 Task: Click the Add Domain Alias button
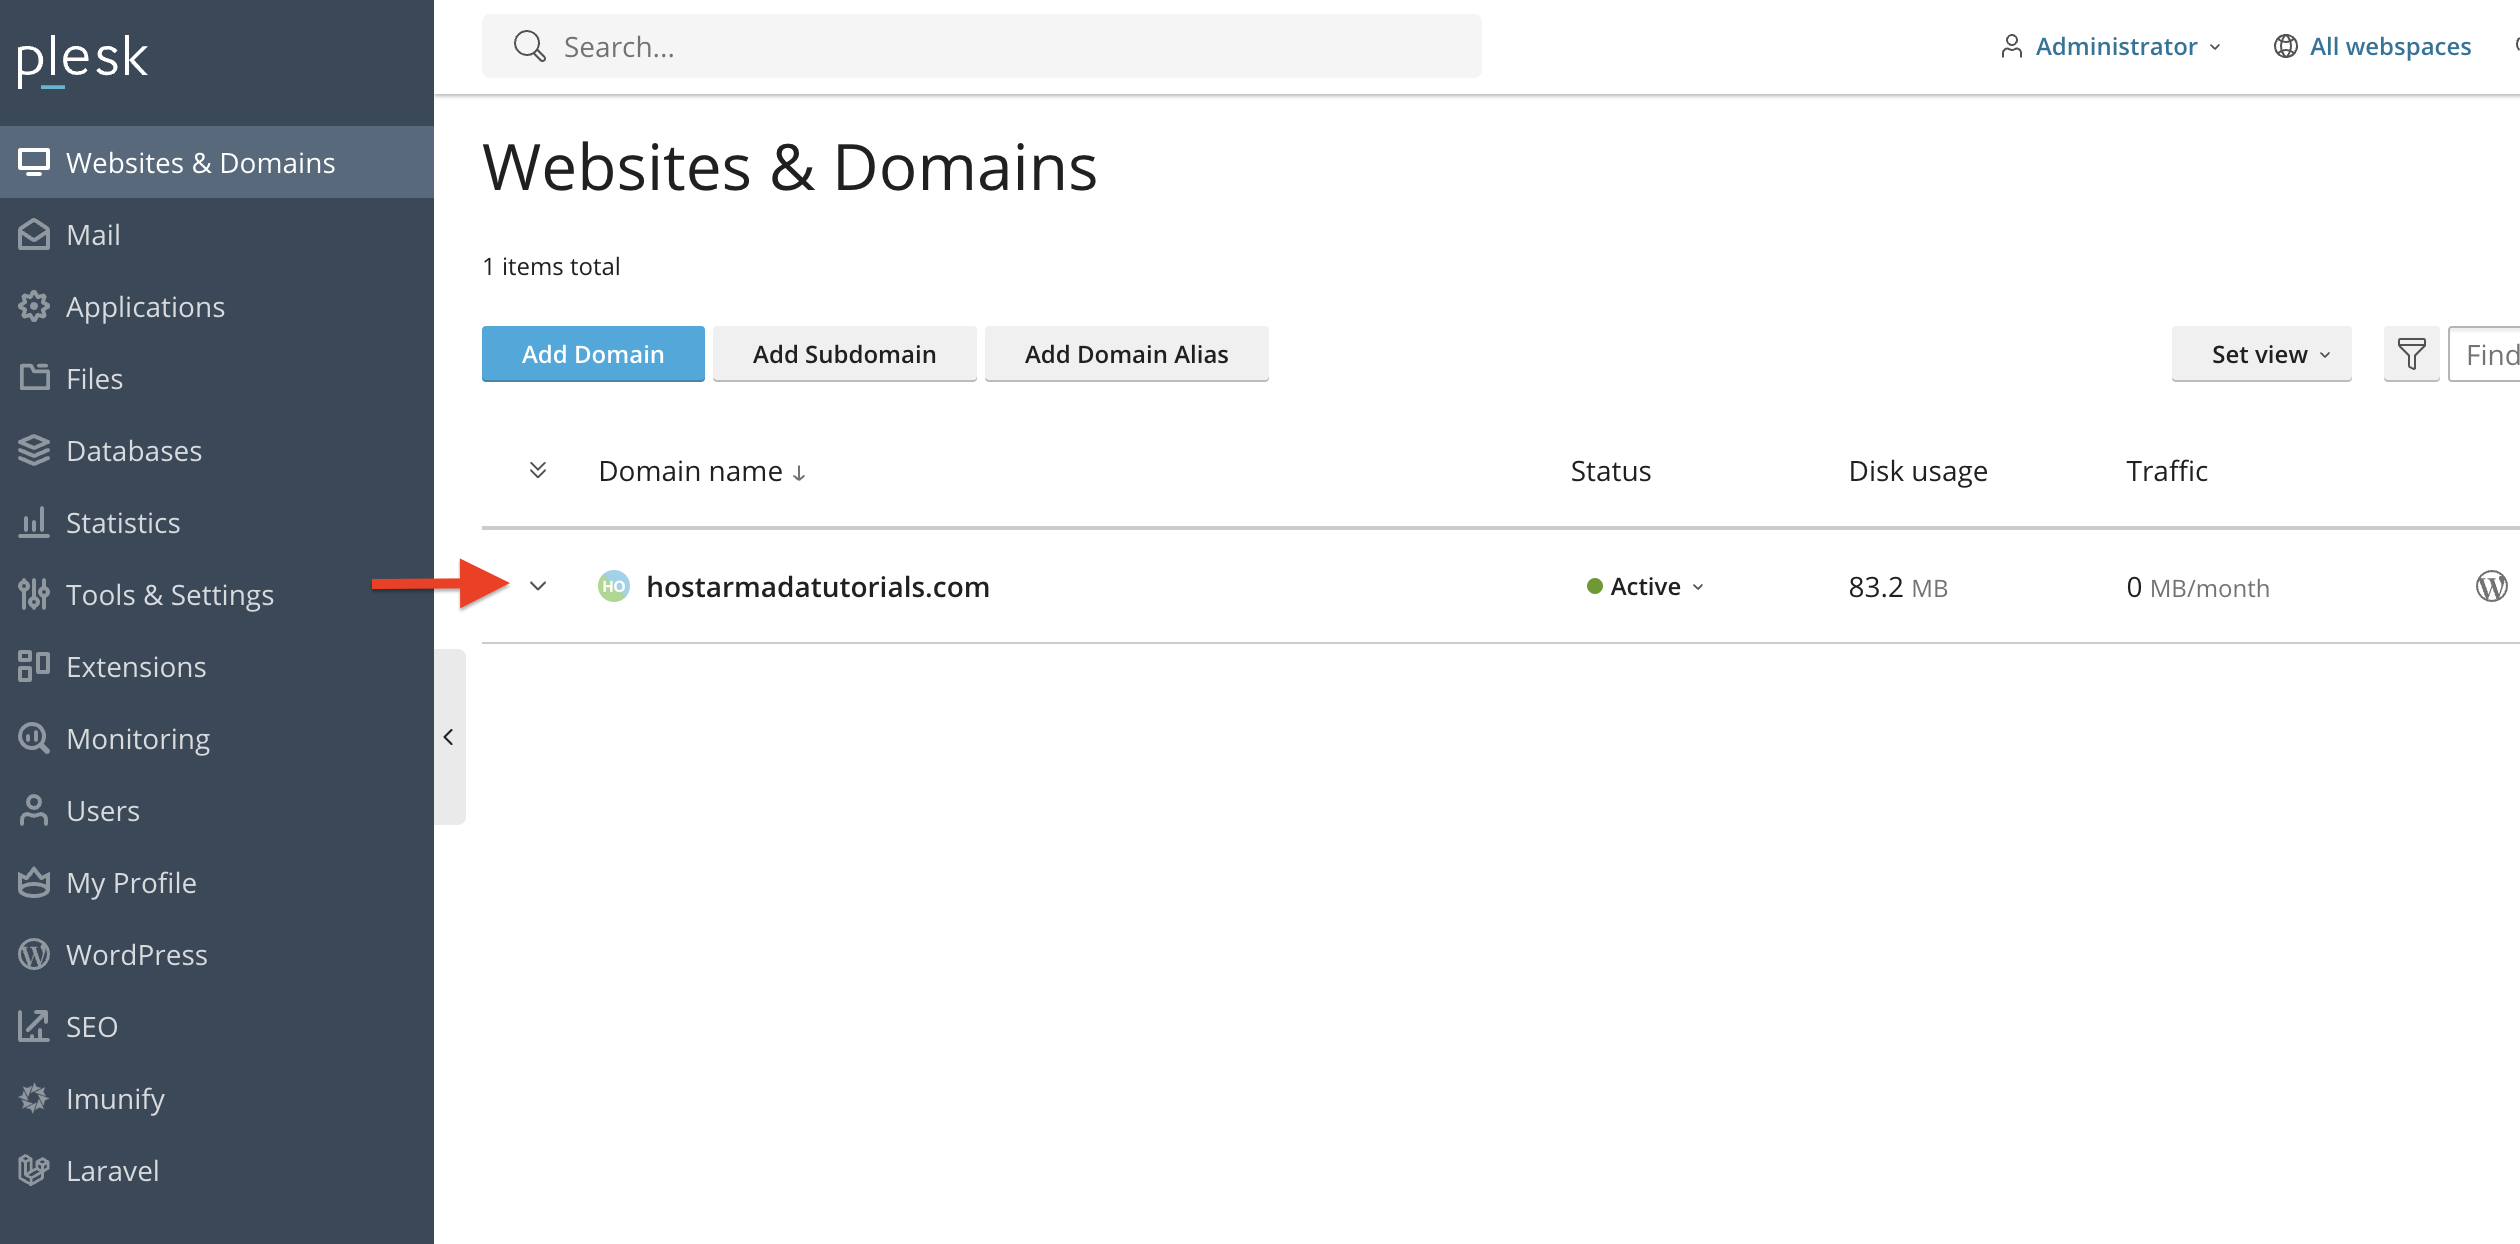(1126, 353)
